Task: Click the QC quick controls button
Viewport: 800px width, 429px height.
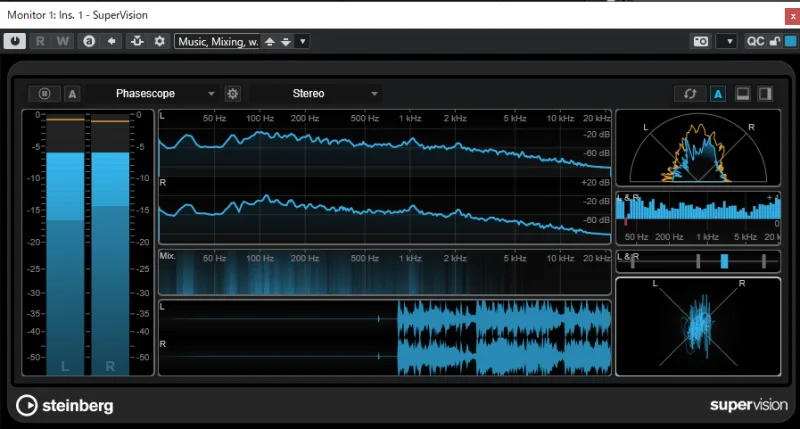Action: tap(755, 41)
